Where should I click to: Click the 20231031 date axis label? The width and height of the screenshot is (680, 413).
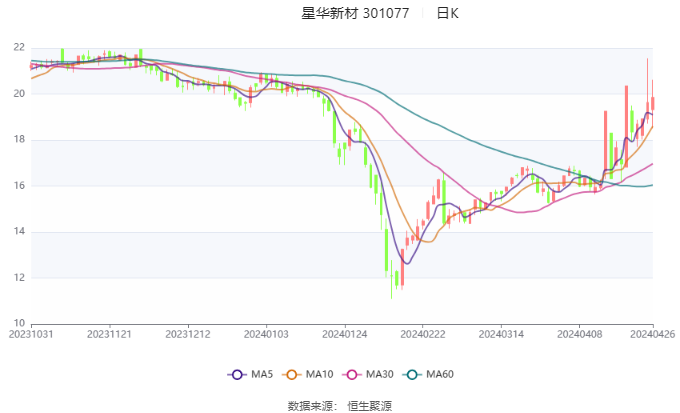31,334
